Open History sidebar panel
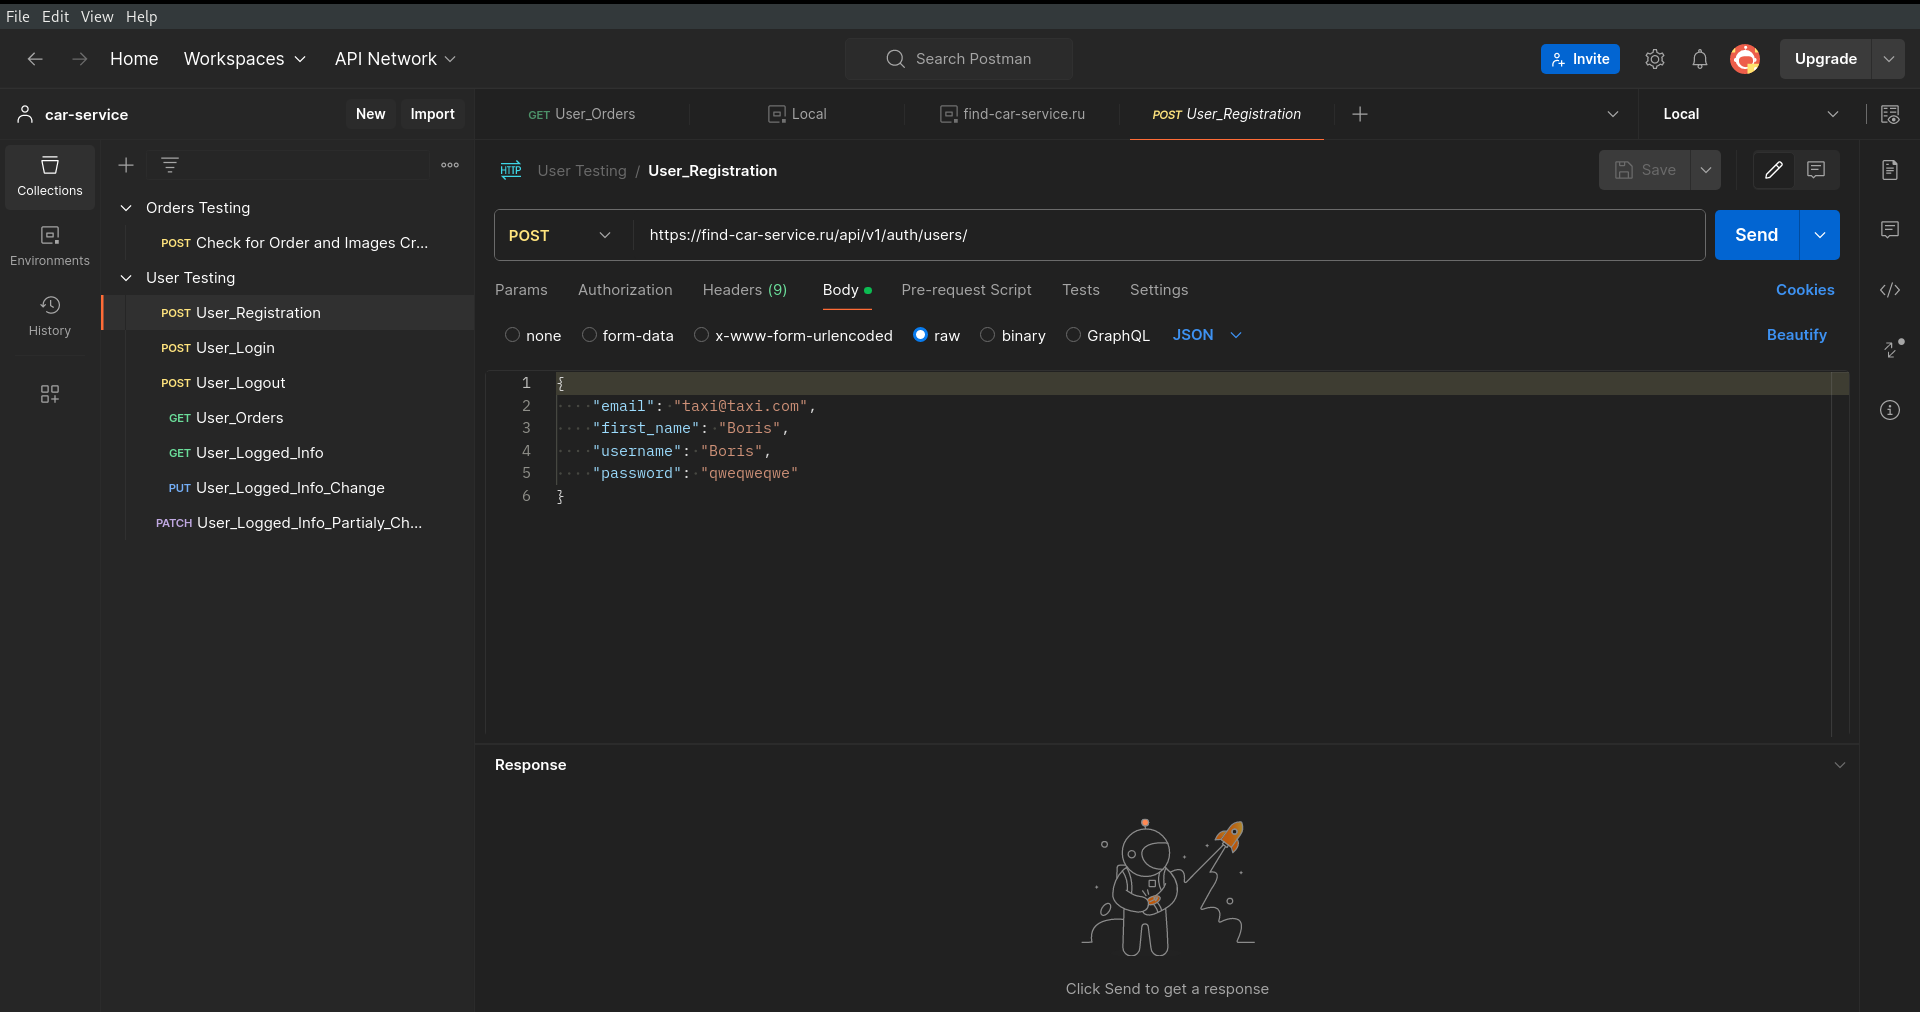The height and width of the screenshot is (1012, 1920). click(50, 316)
